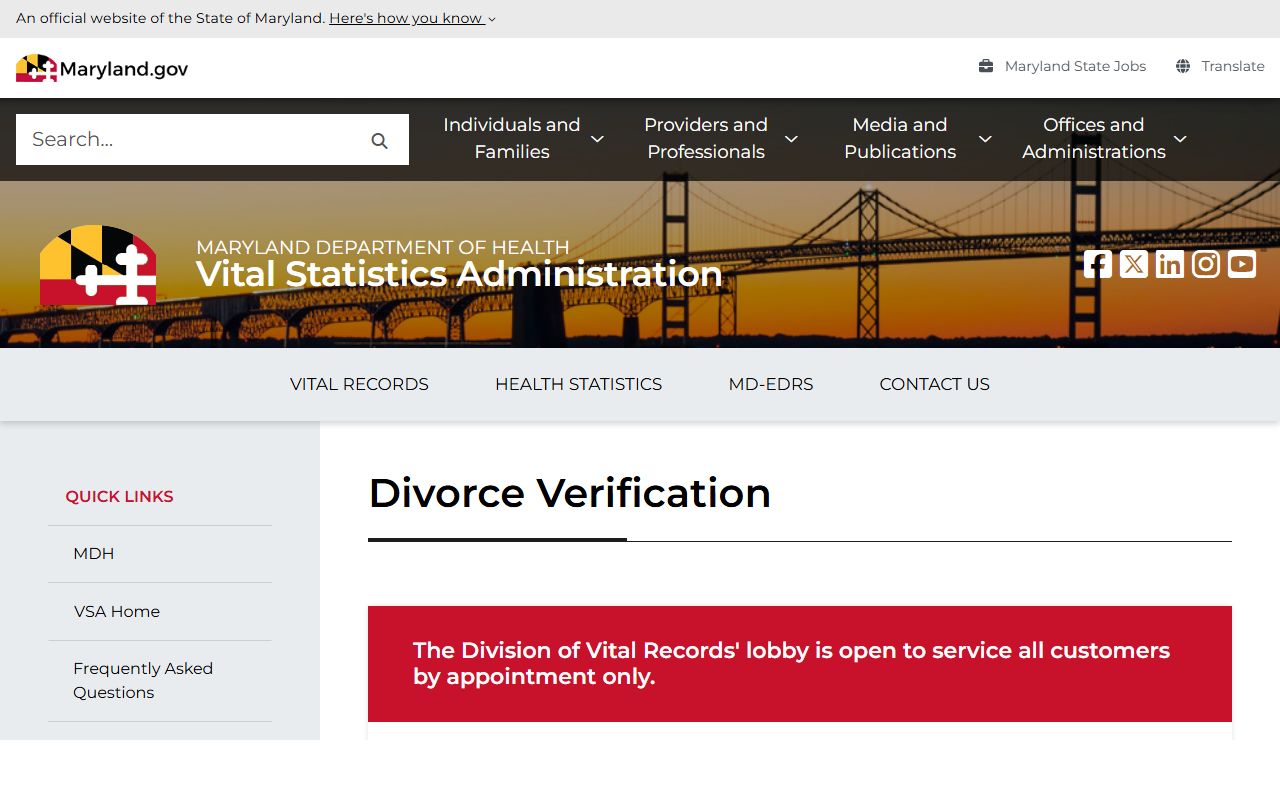Click the globe icon beside Translate
The width and height of the screenshot is (1280, 800).
pos(1183,66)
